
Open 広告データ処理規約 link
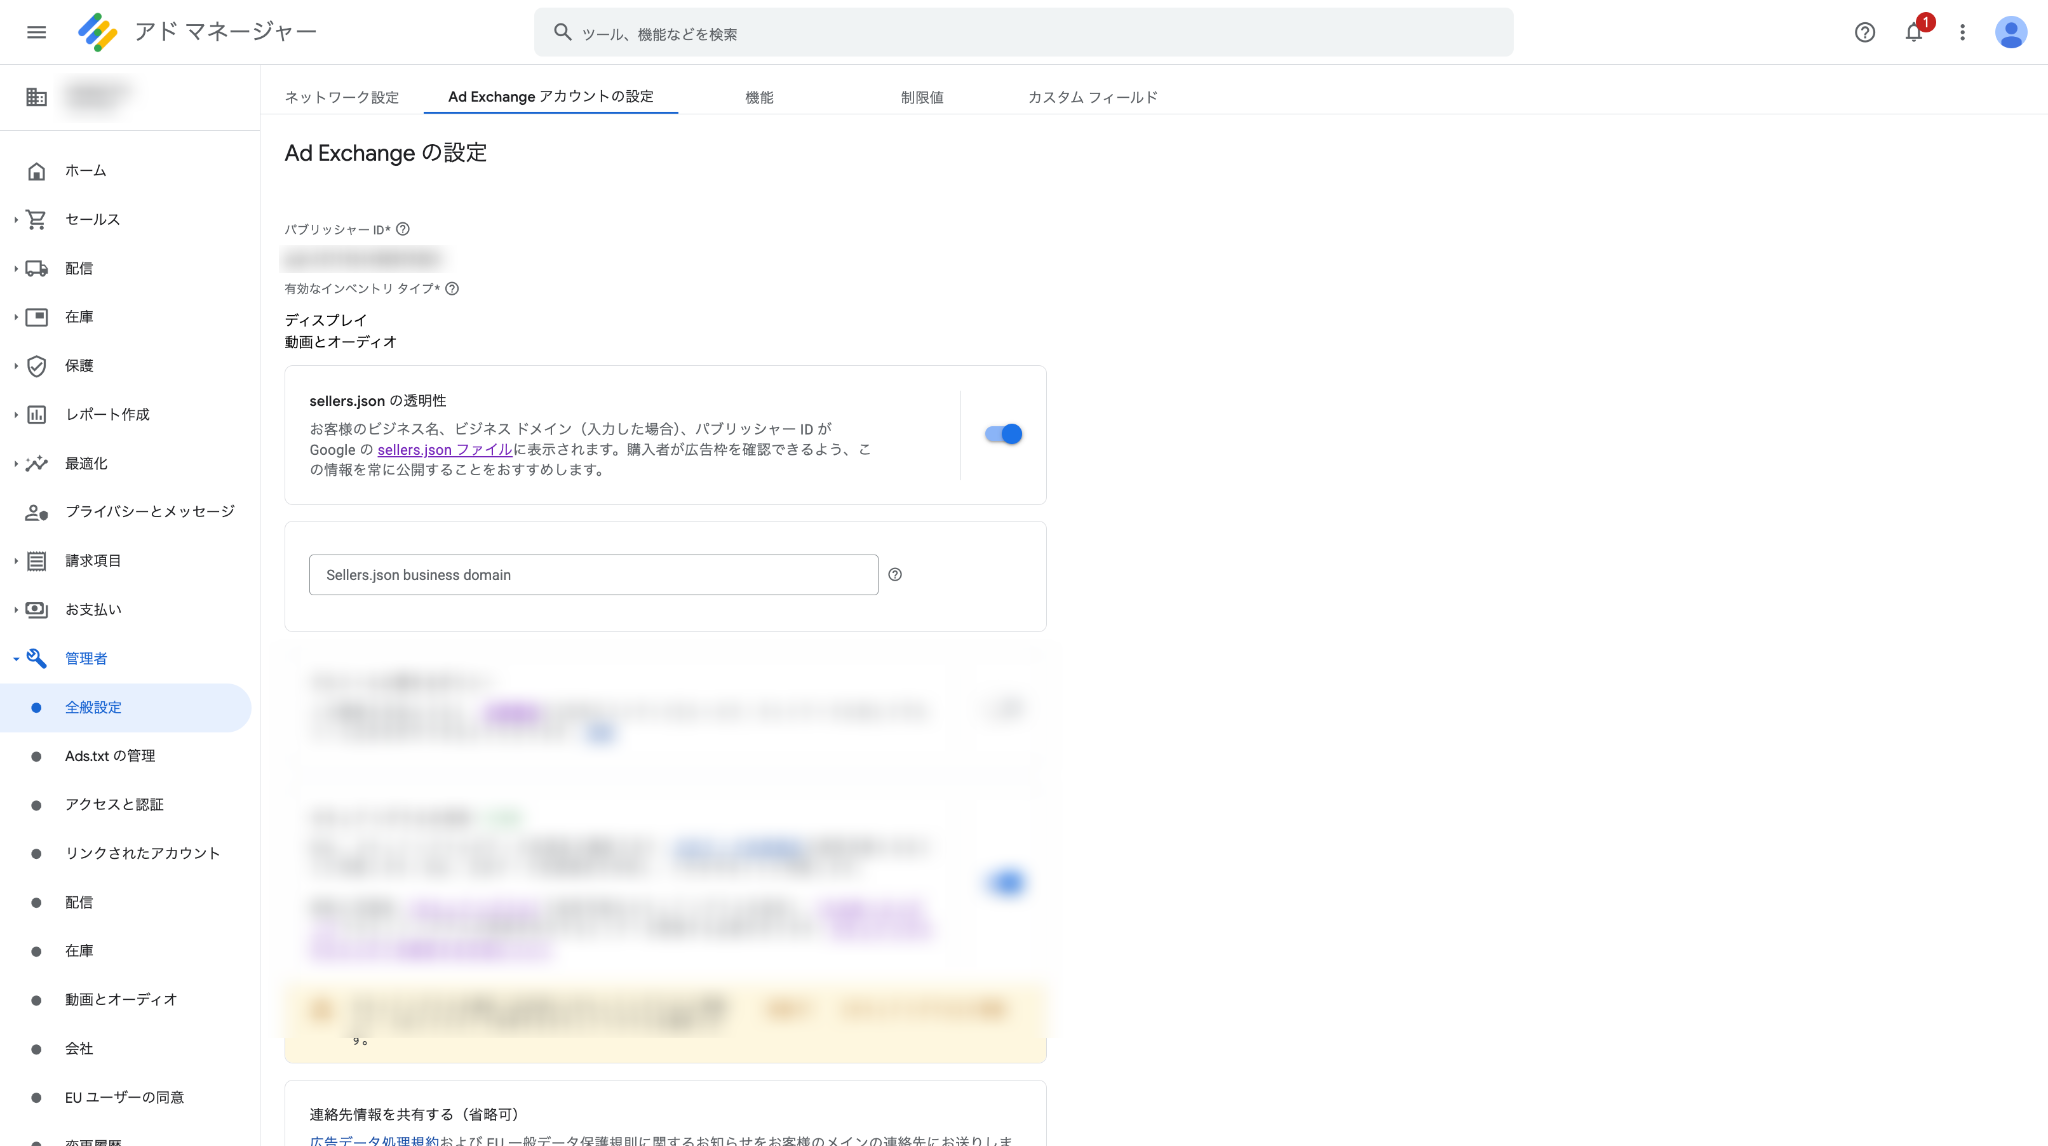(x=374, y=1140)
